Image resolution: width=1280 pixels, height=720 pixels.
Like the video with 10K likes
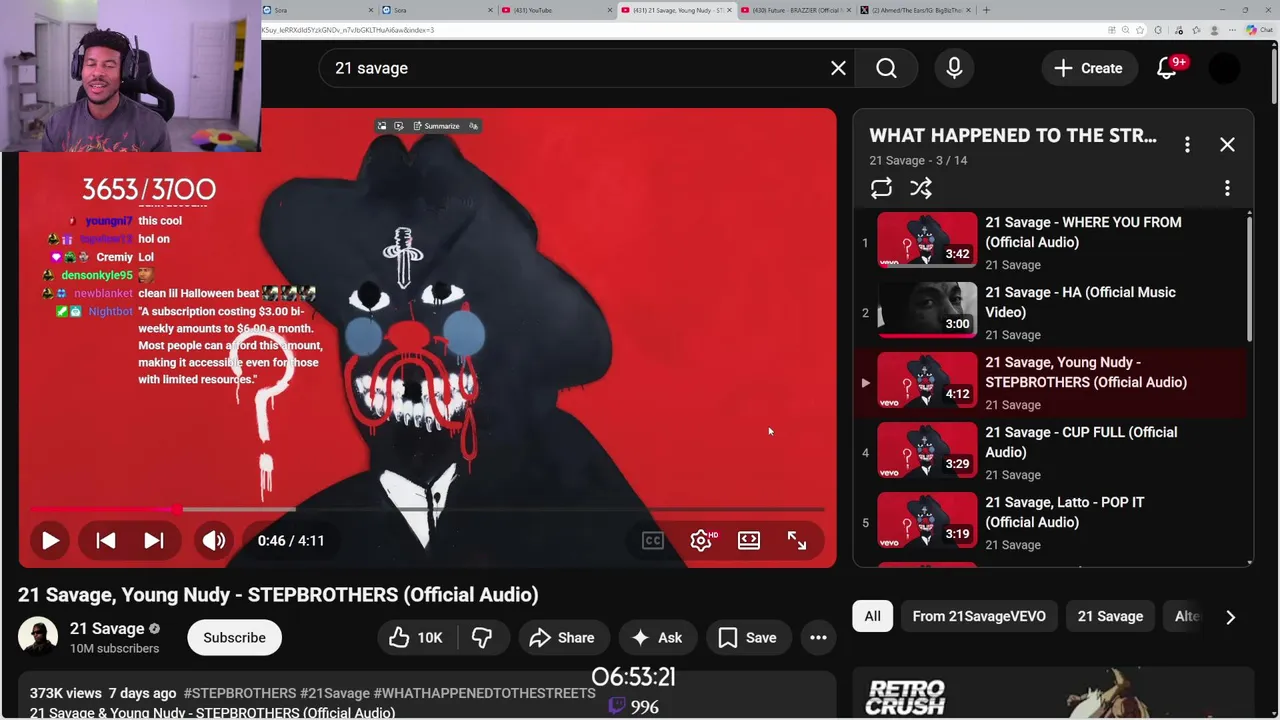(416, 638)
